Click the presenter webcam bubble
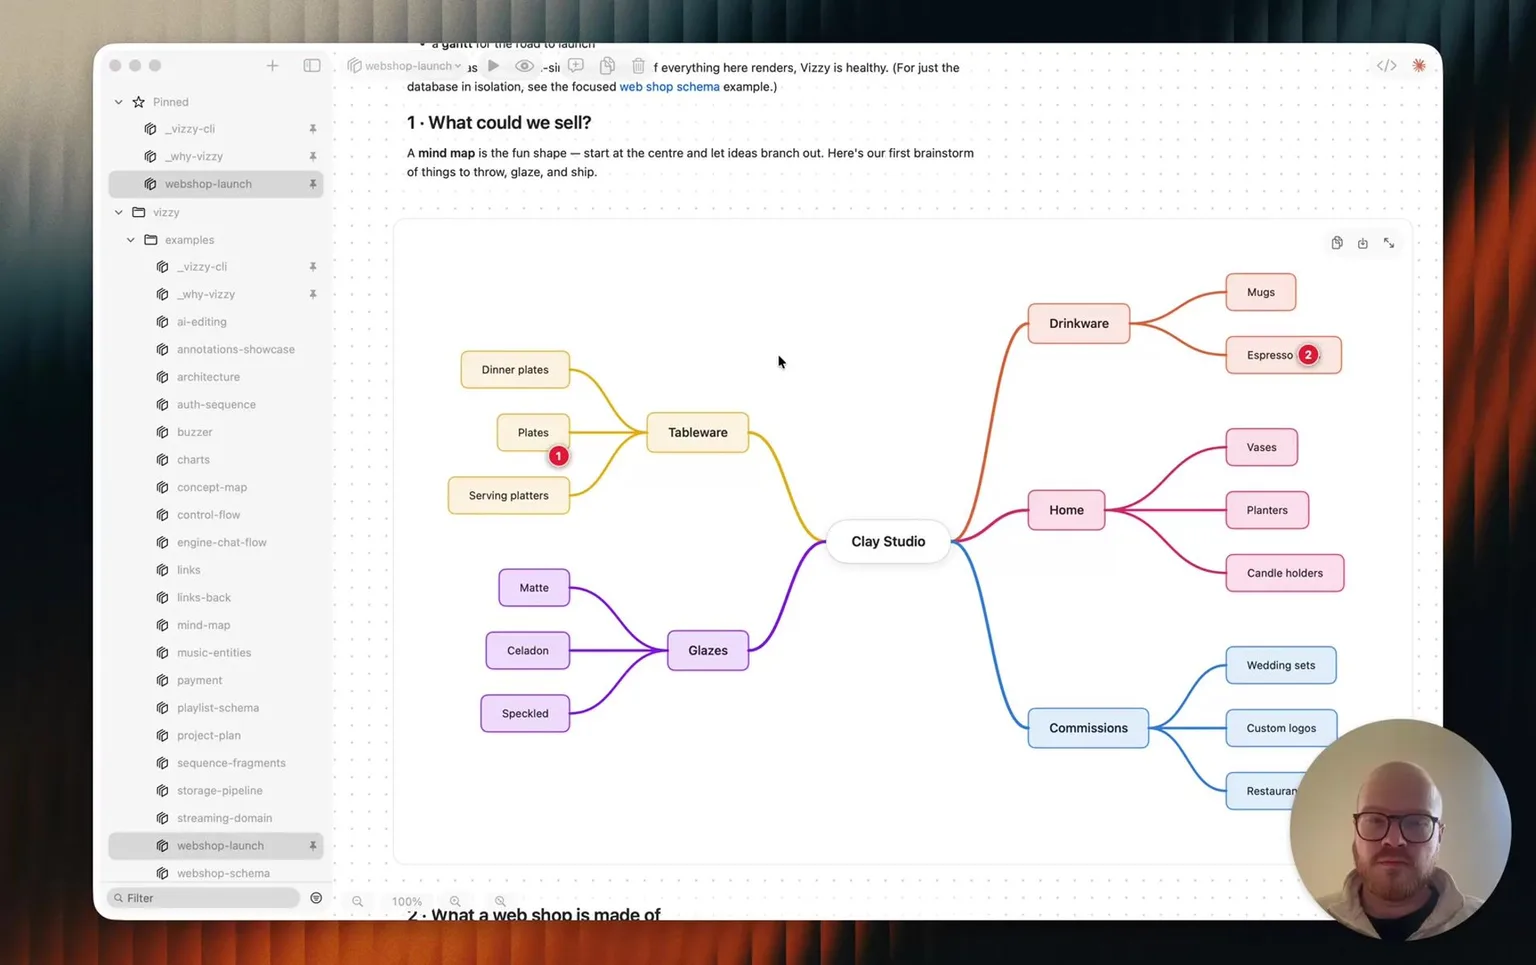Image resolution: width=1536 pixels, height=965 pixels. click(x=1400, y=830)
